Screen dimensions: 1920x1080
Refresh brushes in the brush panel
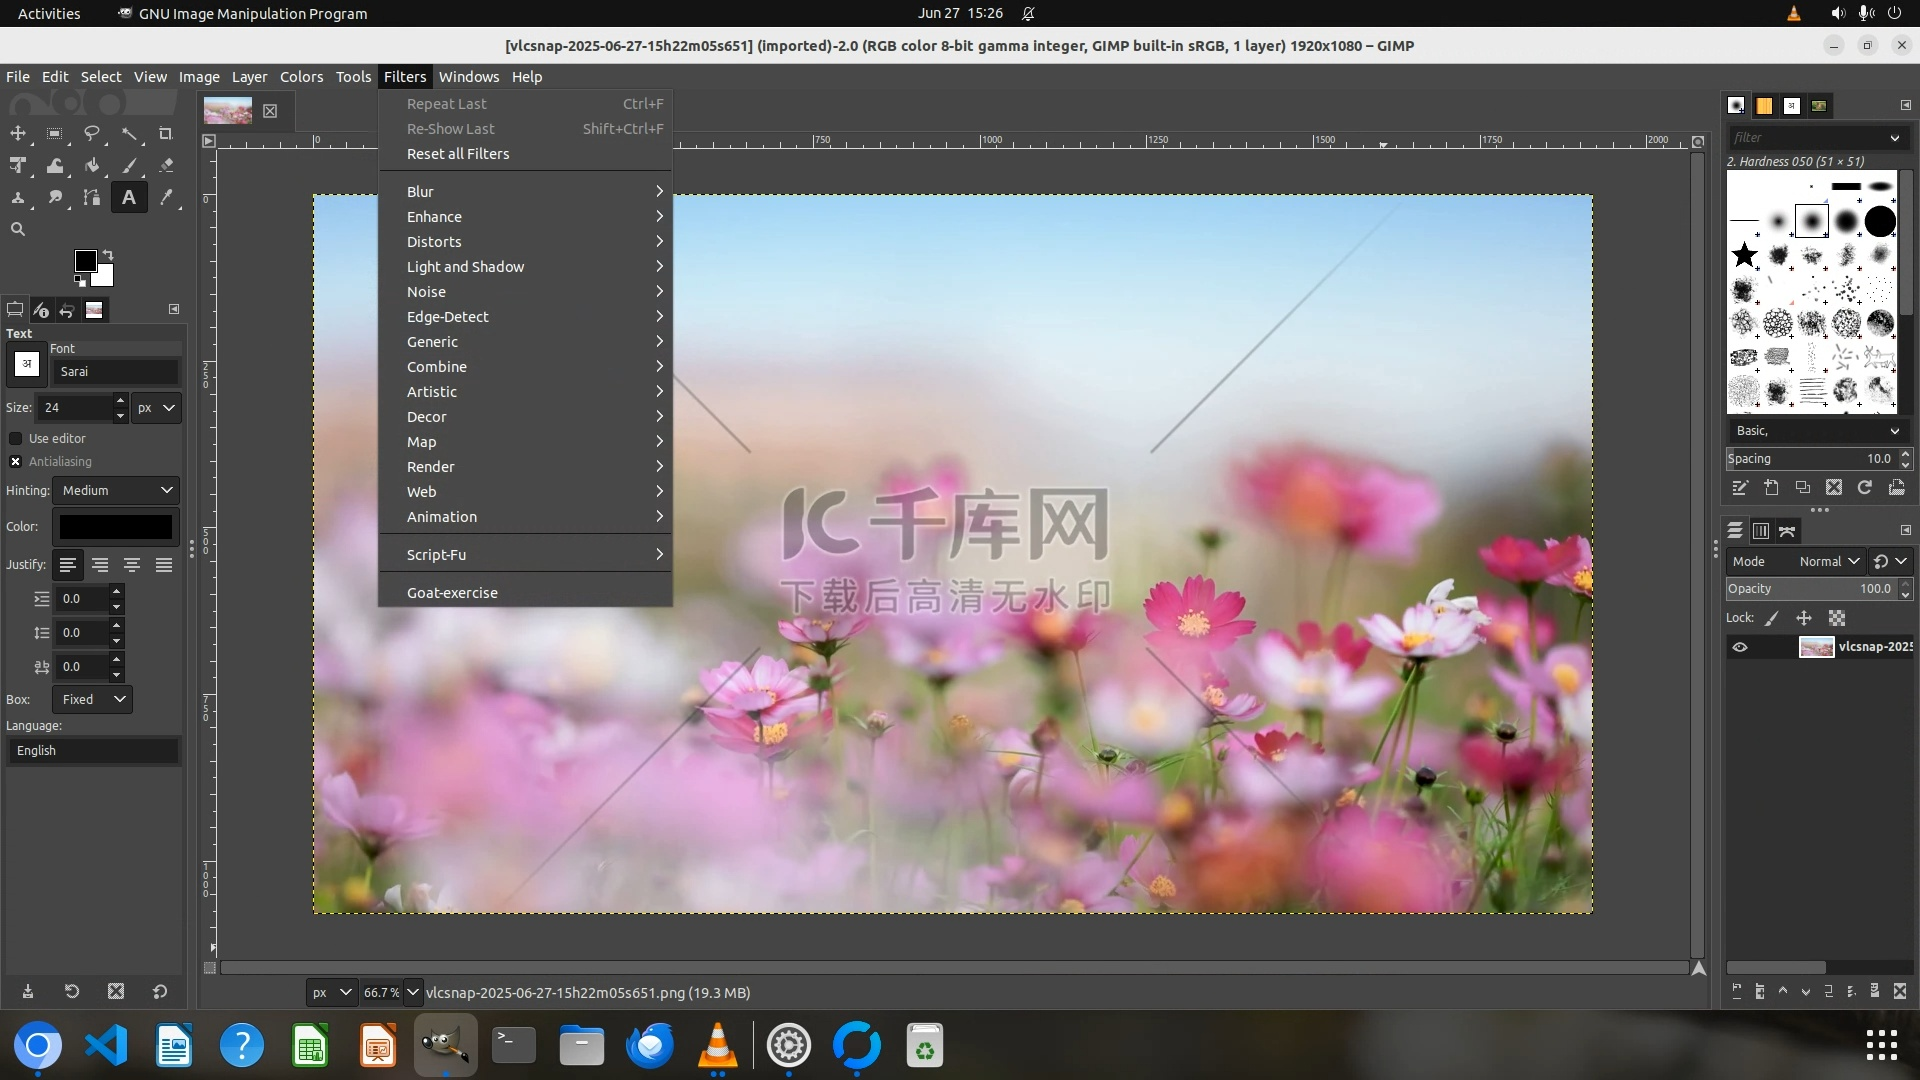[1865, 488]
